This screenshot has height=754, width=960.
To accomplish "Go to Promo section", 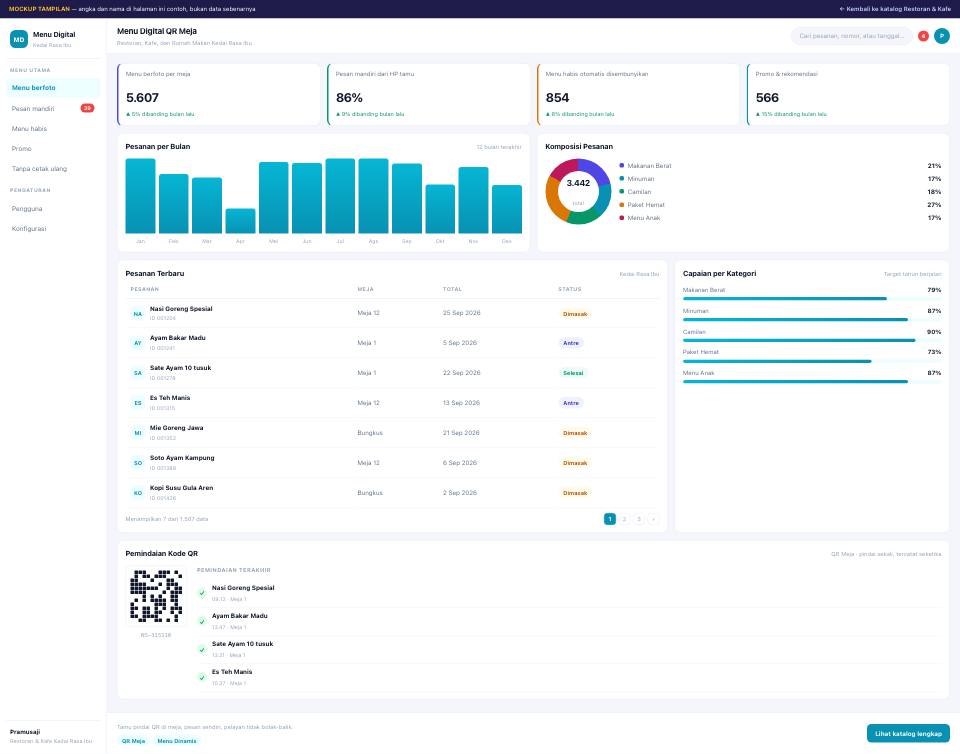I will 53,149.
